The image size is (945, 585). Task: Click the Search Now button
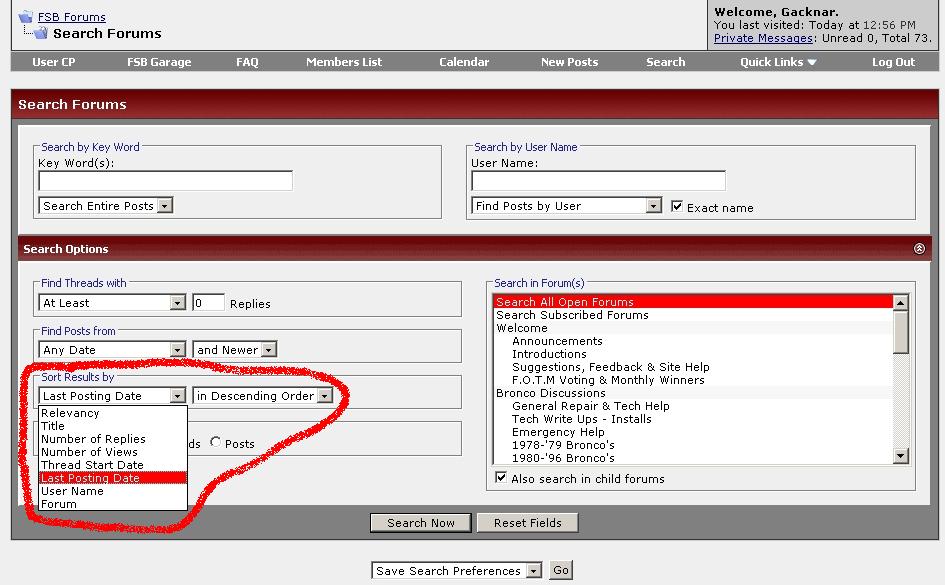coord(421,522)
